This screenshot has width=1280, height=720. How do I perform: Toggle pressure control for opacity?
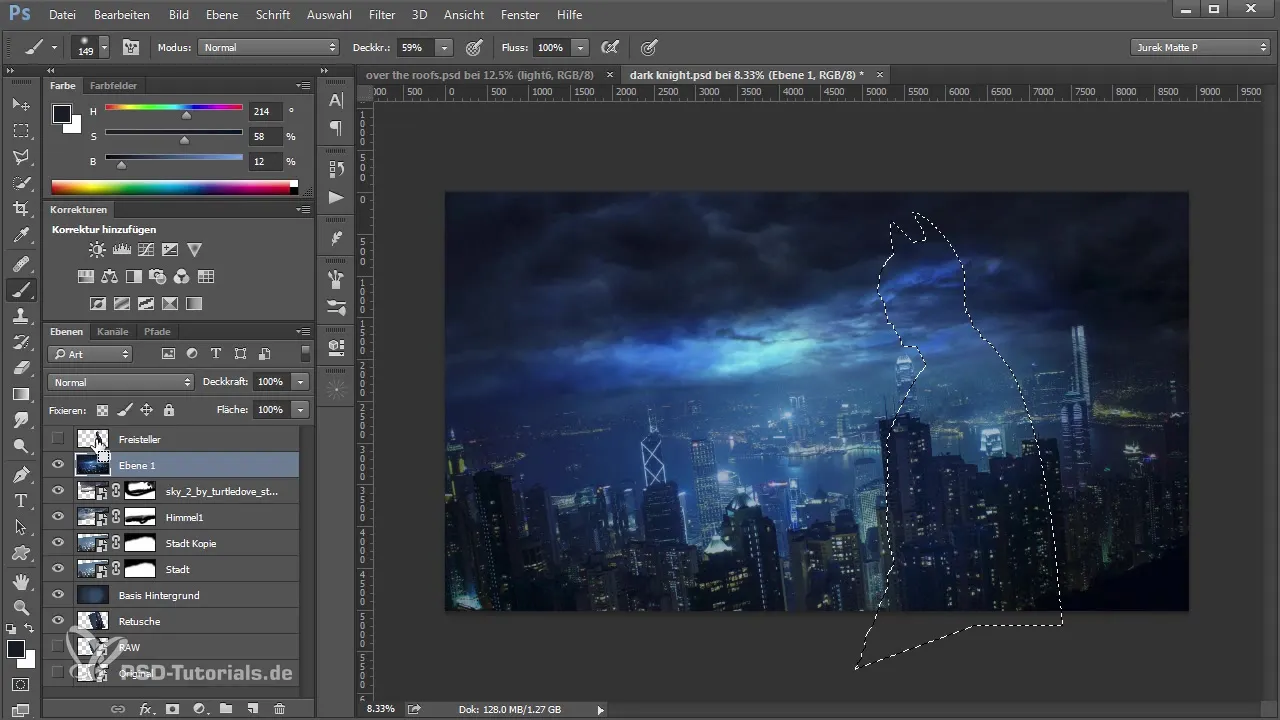tap(474, 47)
